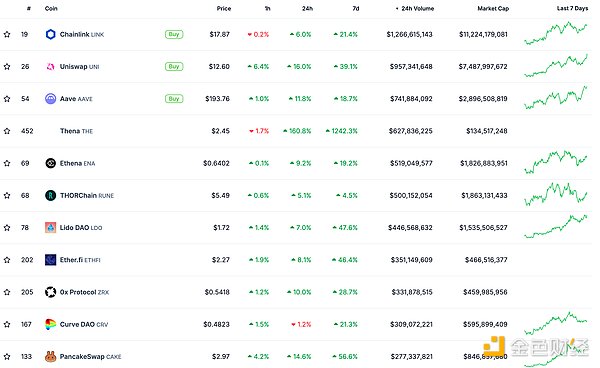The width and height of the screenshot is (600, 368).
Task: Toggle favorite star for 0x Protocol
Action: (7, 292)
